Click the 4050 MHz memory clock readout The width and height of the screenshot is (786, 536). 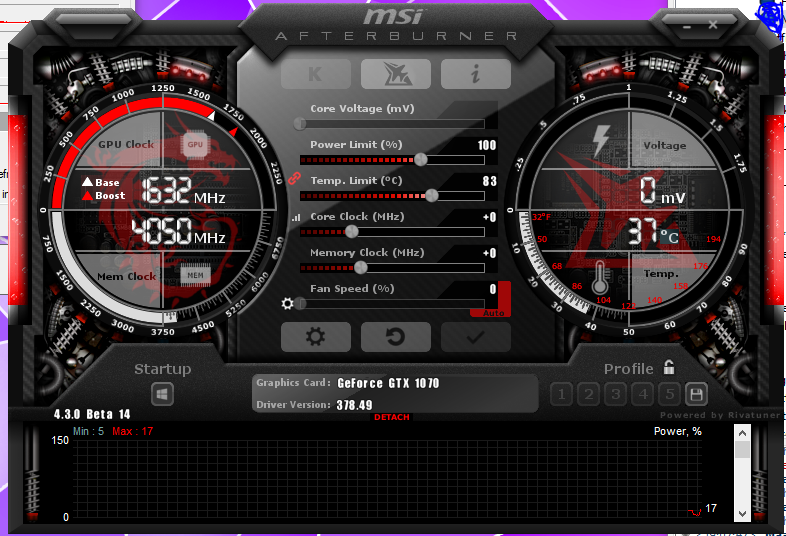(178, 231)
